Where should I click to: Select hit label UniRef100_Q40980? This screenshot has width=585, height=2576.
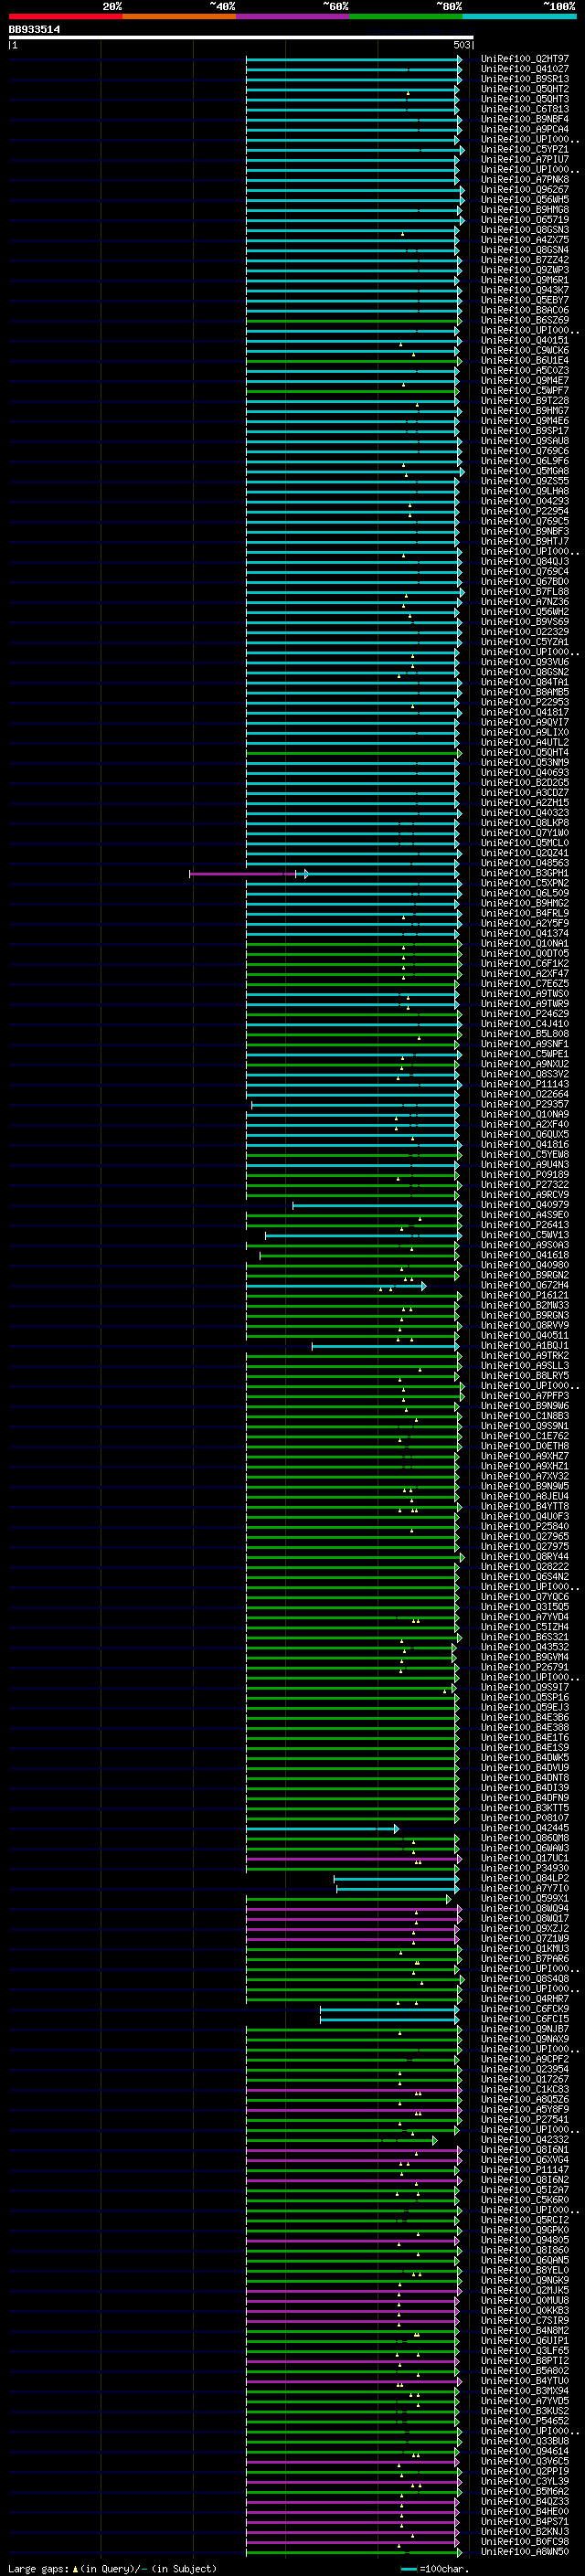(524, 1265)
